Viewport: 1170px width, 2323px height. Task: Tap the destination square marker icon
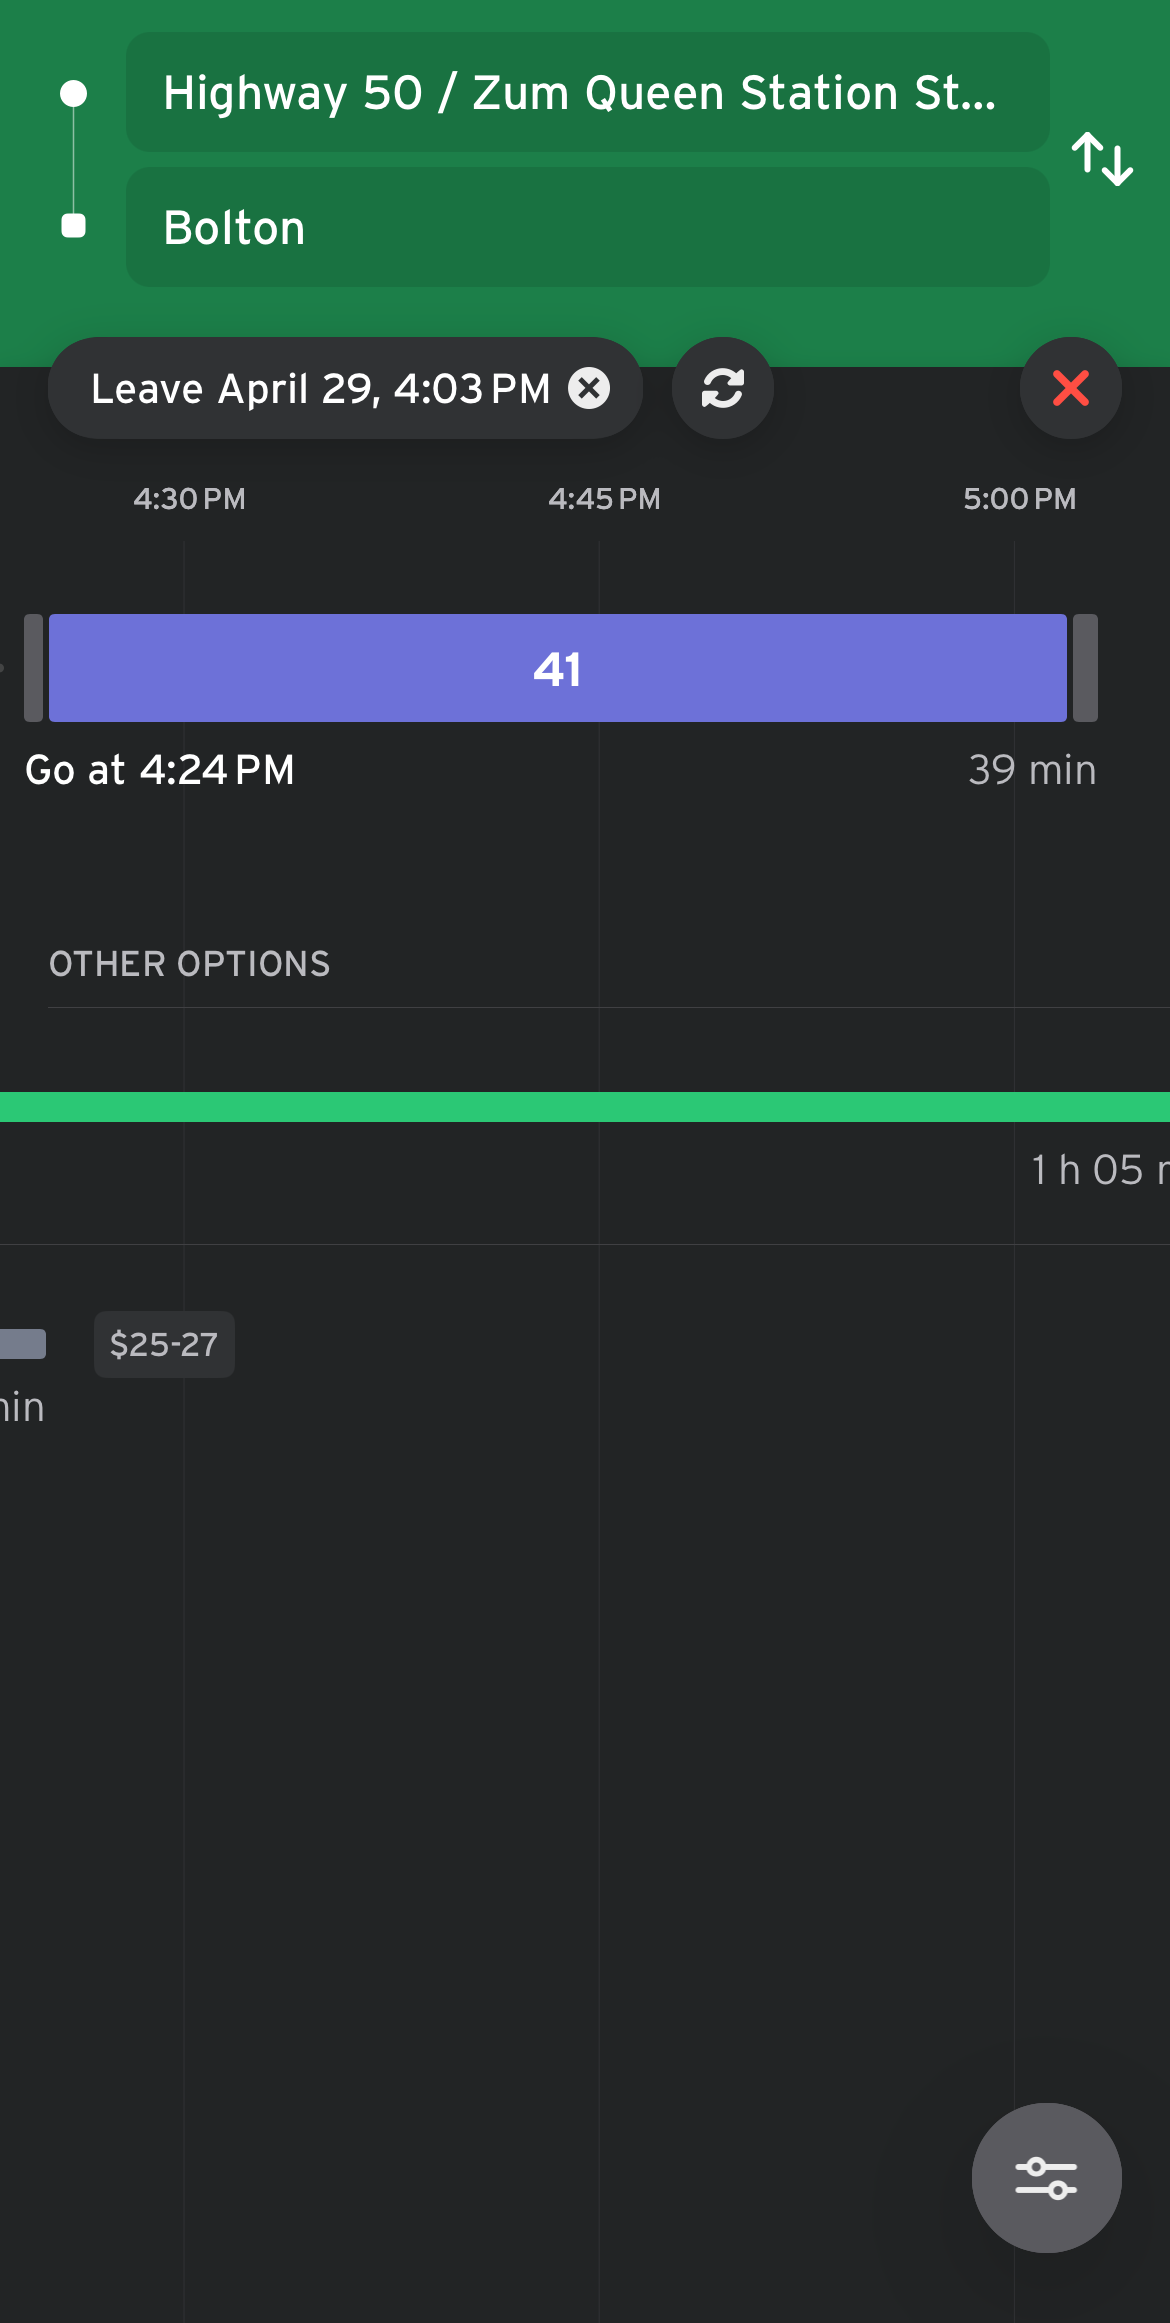73,226
